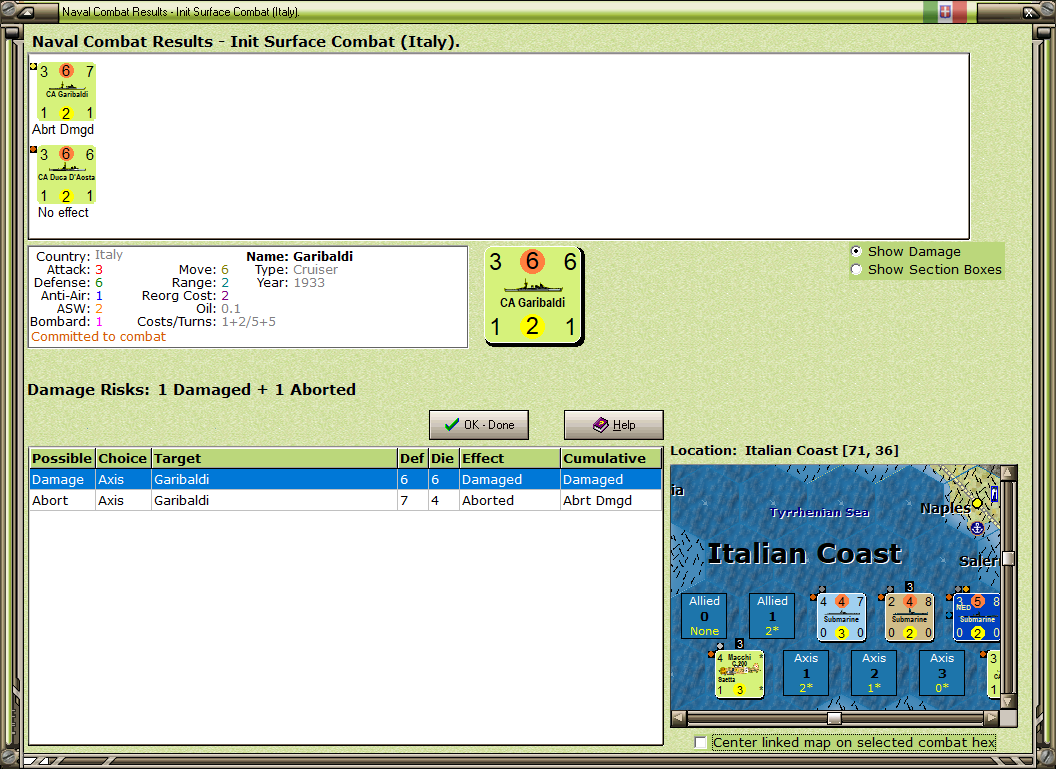
Task: Select the CA Garibaldi counter marked Abrt Dmgd
Action: pos(66,92)
